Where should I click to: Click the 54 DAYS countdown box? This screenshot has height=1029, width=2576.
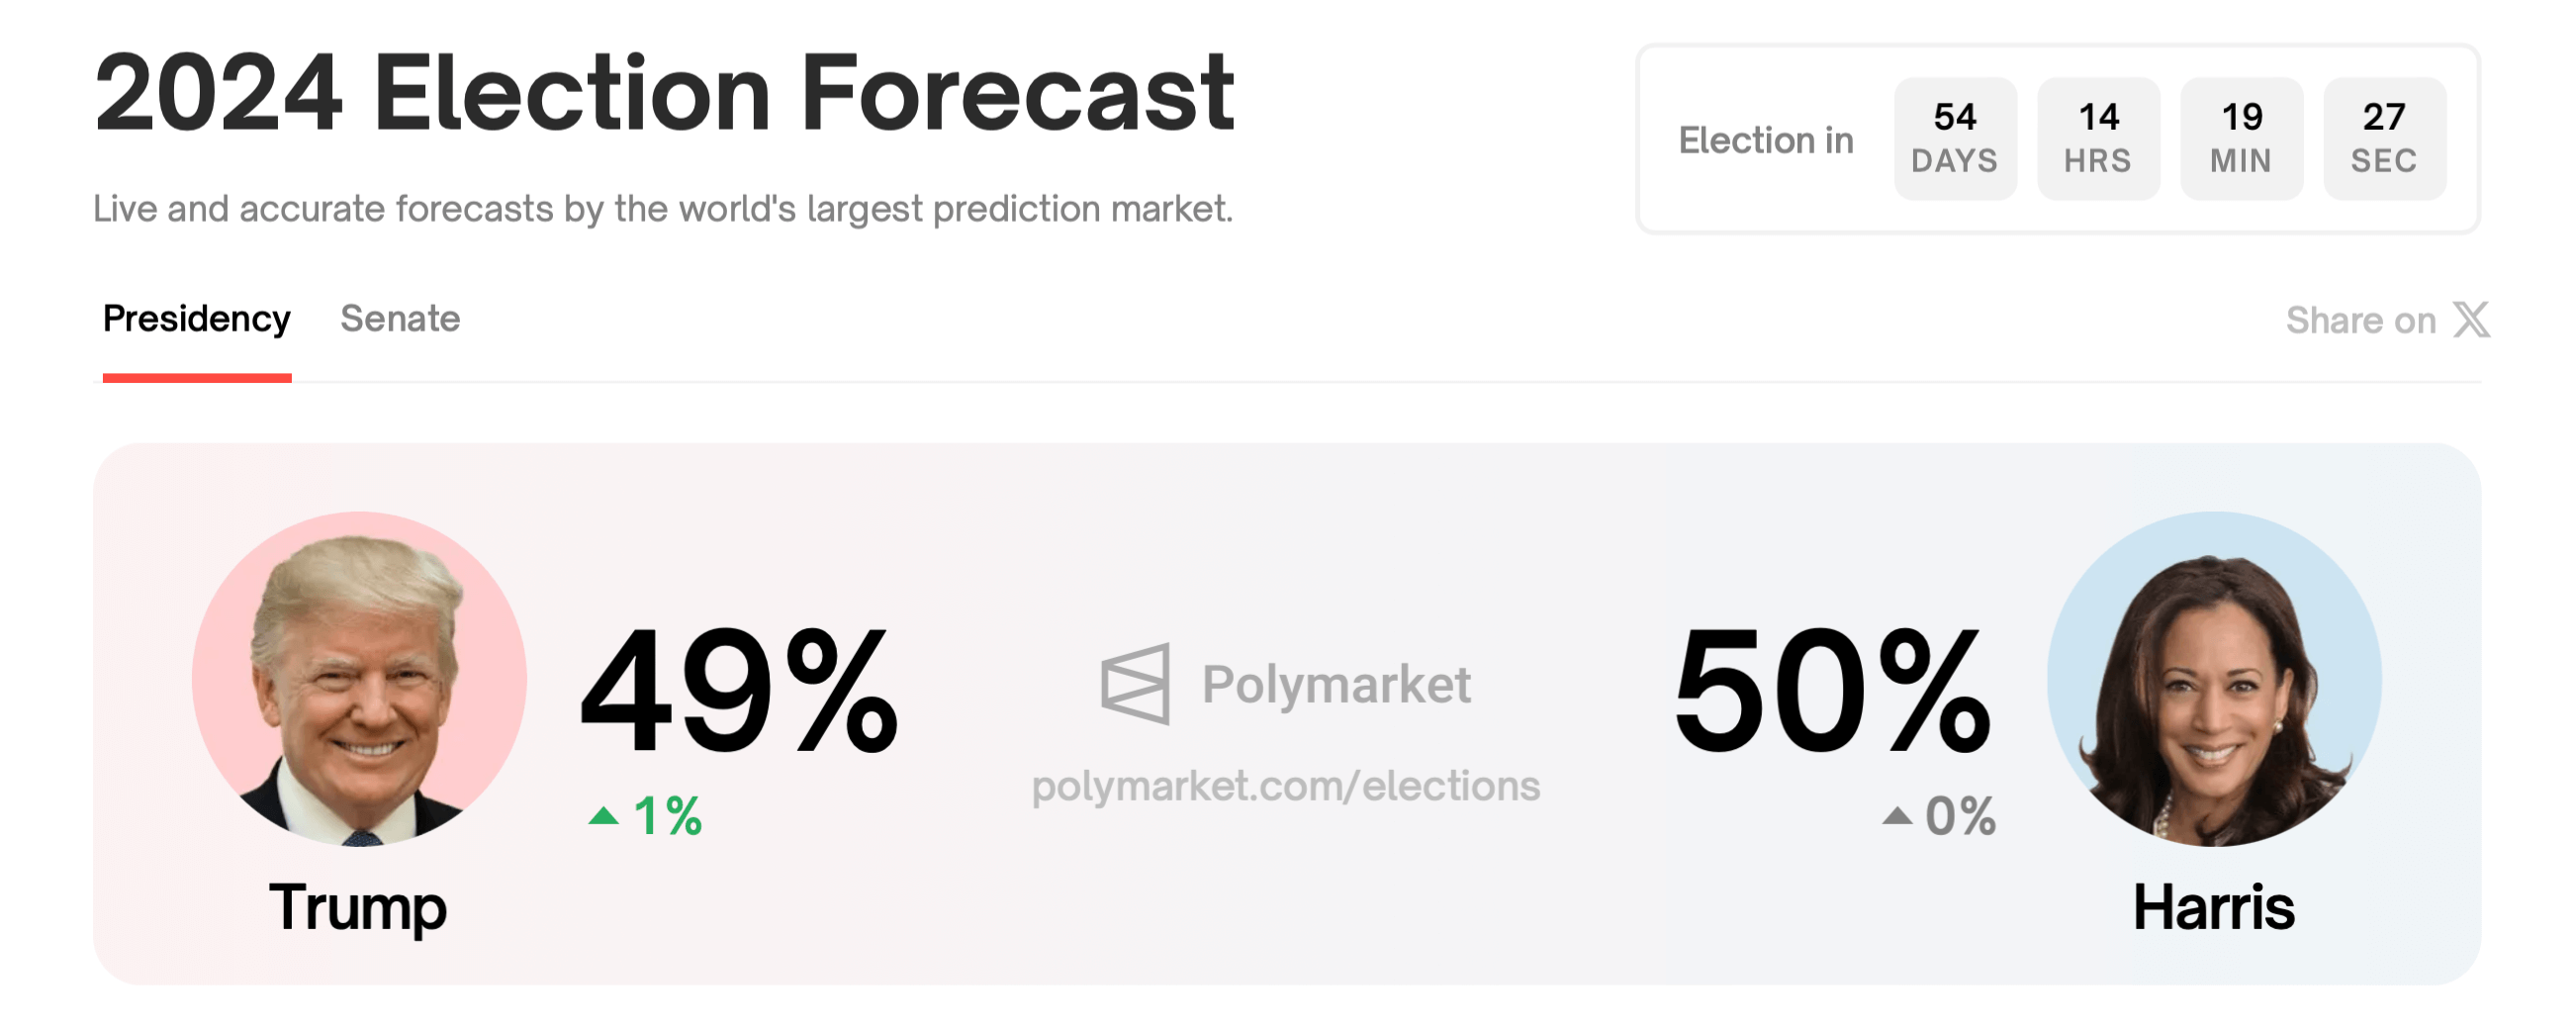[x=1955, y=138]
